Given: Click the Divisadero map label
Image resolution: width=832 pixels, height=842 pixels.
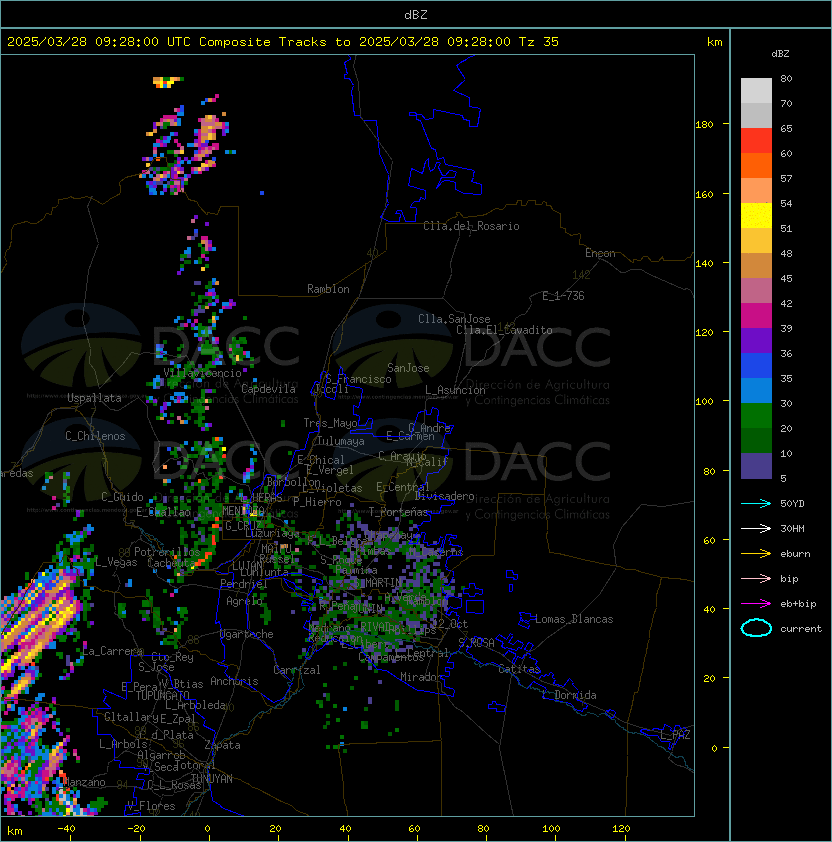Looking at the screenshot, I should coord(445,496).
